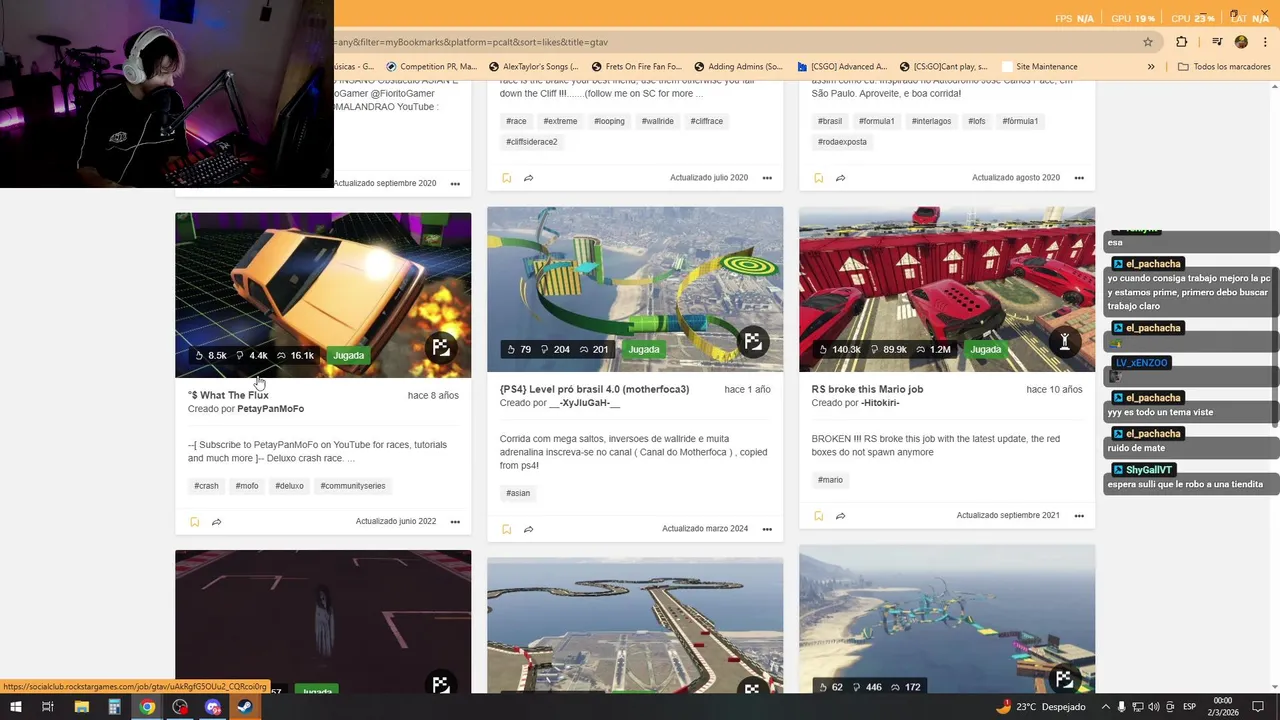
Task: Open RS broke this Mario job title
Action: tap(867, 389)
